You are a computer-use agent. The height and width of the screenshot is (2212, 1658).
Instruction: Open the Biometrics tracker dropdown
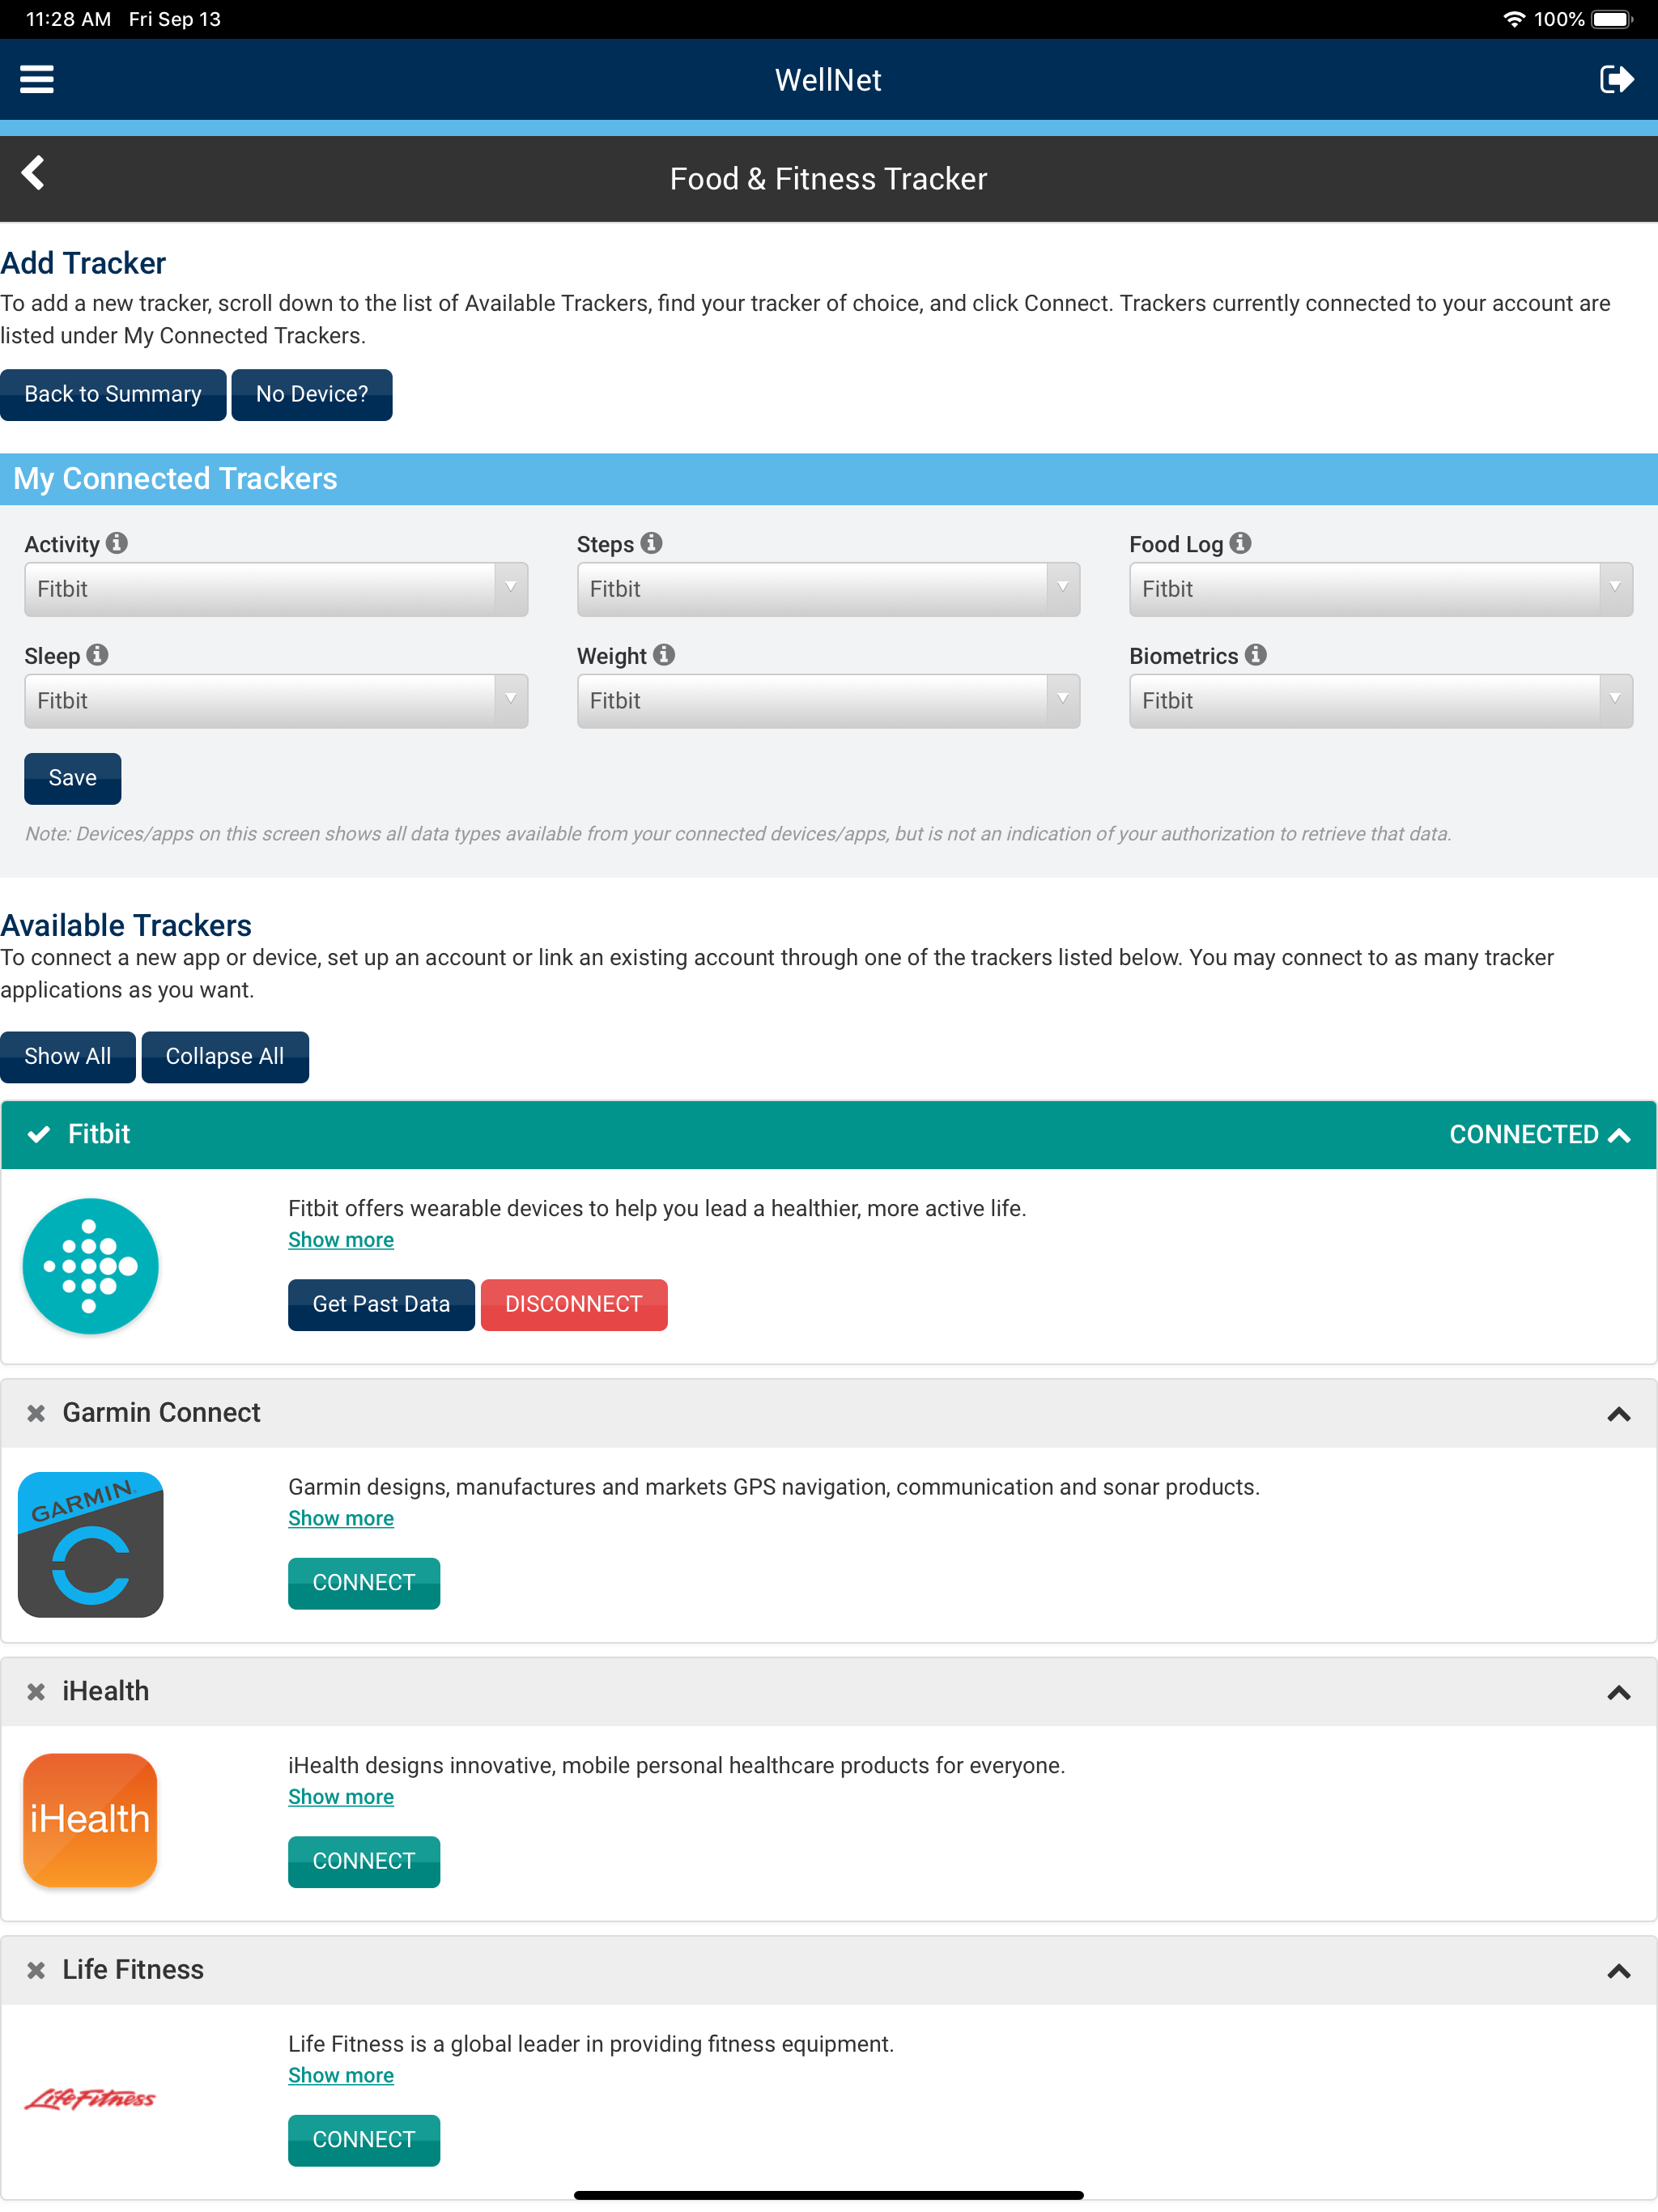tap(1381, 701)
